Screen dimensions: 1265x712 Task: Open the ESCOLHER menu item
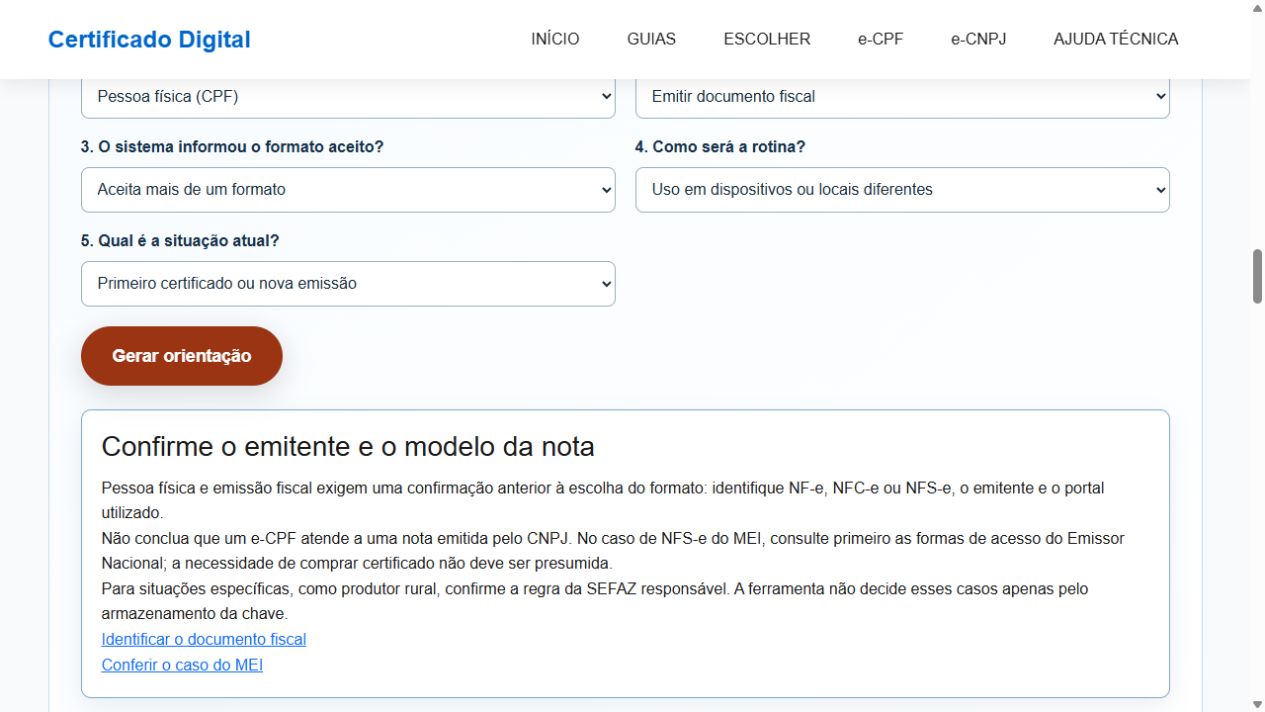(767, 39)
